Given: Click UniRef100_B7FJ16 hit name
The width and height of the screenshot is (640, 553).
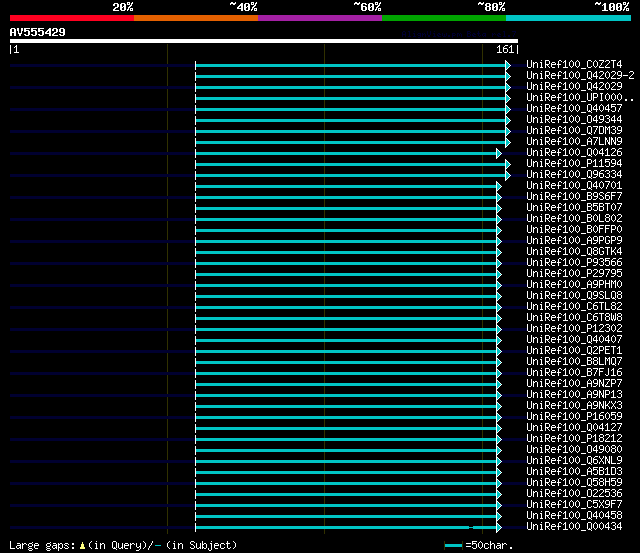Looking at the screenshot, I should tap(574, 373).
